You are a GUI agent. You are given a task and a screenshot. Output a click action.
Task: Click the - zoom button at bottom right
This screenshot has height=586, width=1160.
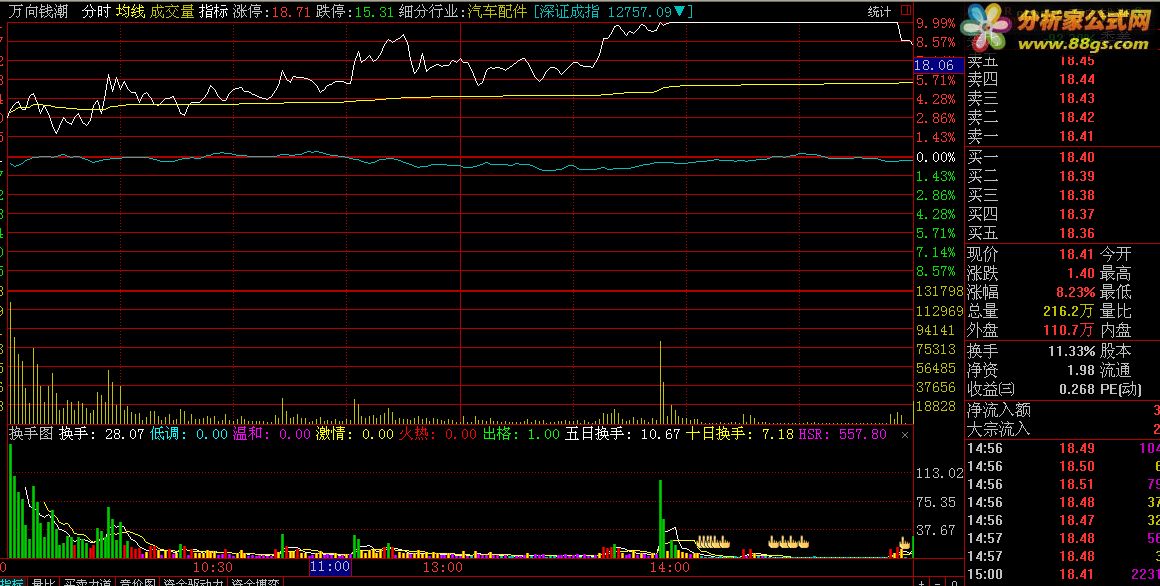coord(937,583)
